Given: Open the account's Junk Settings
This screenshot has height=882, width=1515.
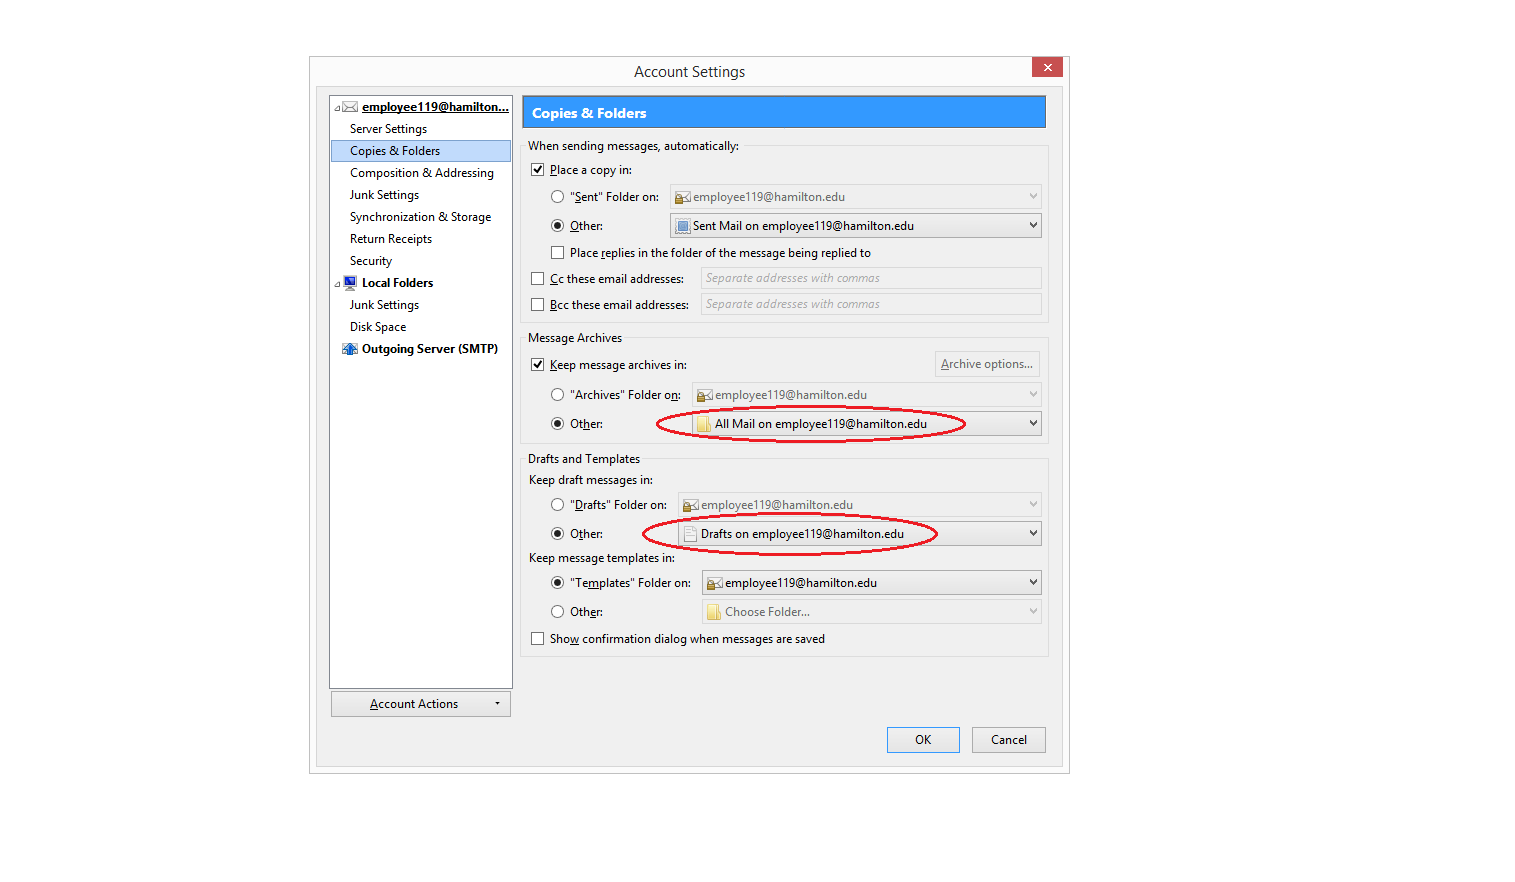Looking at the screenshot, I should click(x=384, y=195).
